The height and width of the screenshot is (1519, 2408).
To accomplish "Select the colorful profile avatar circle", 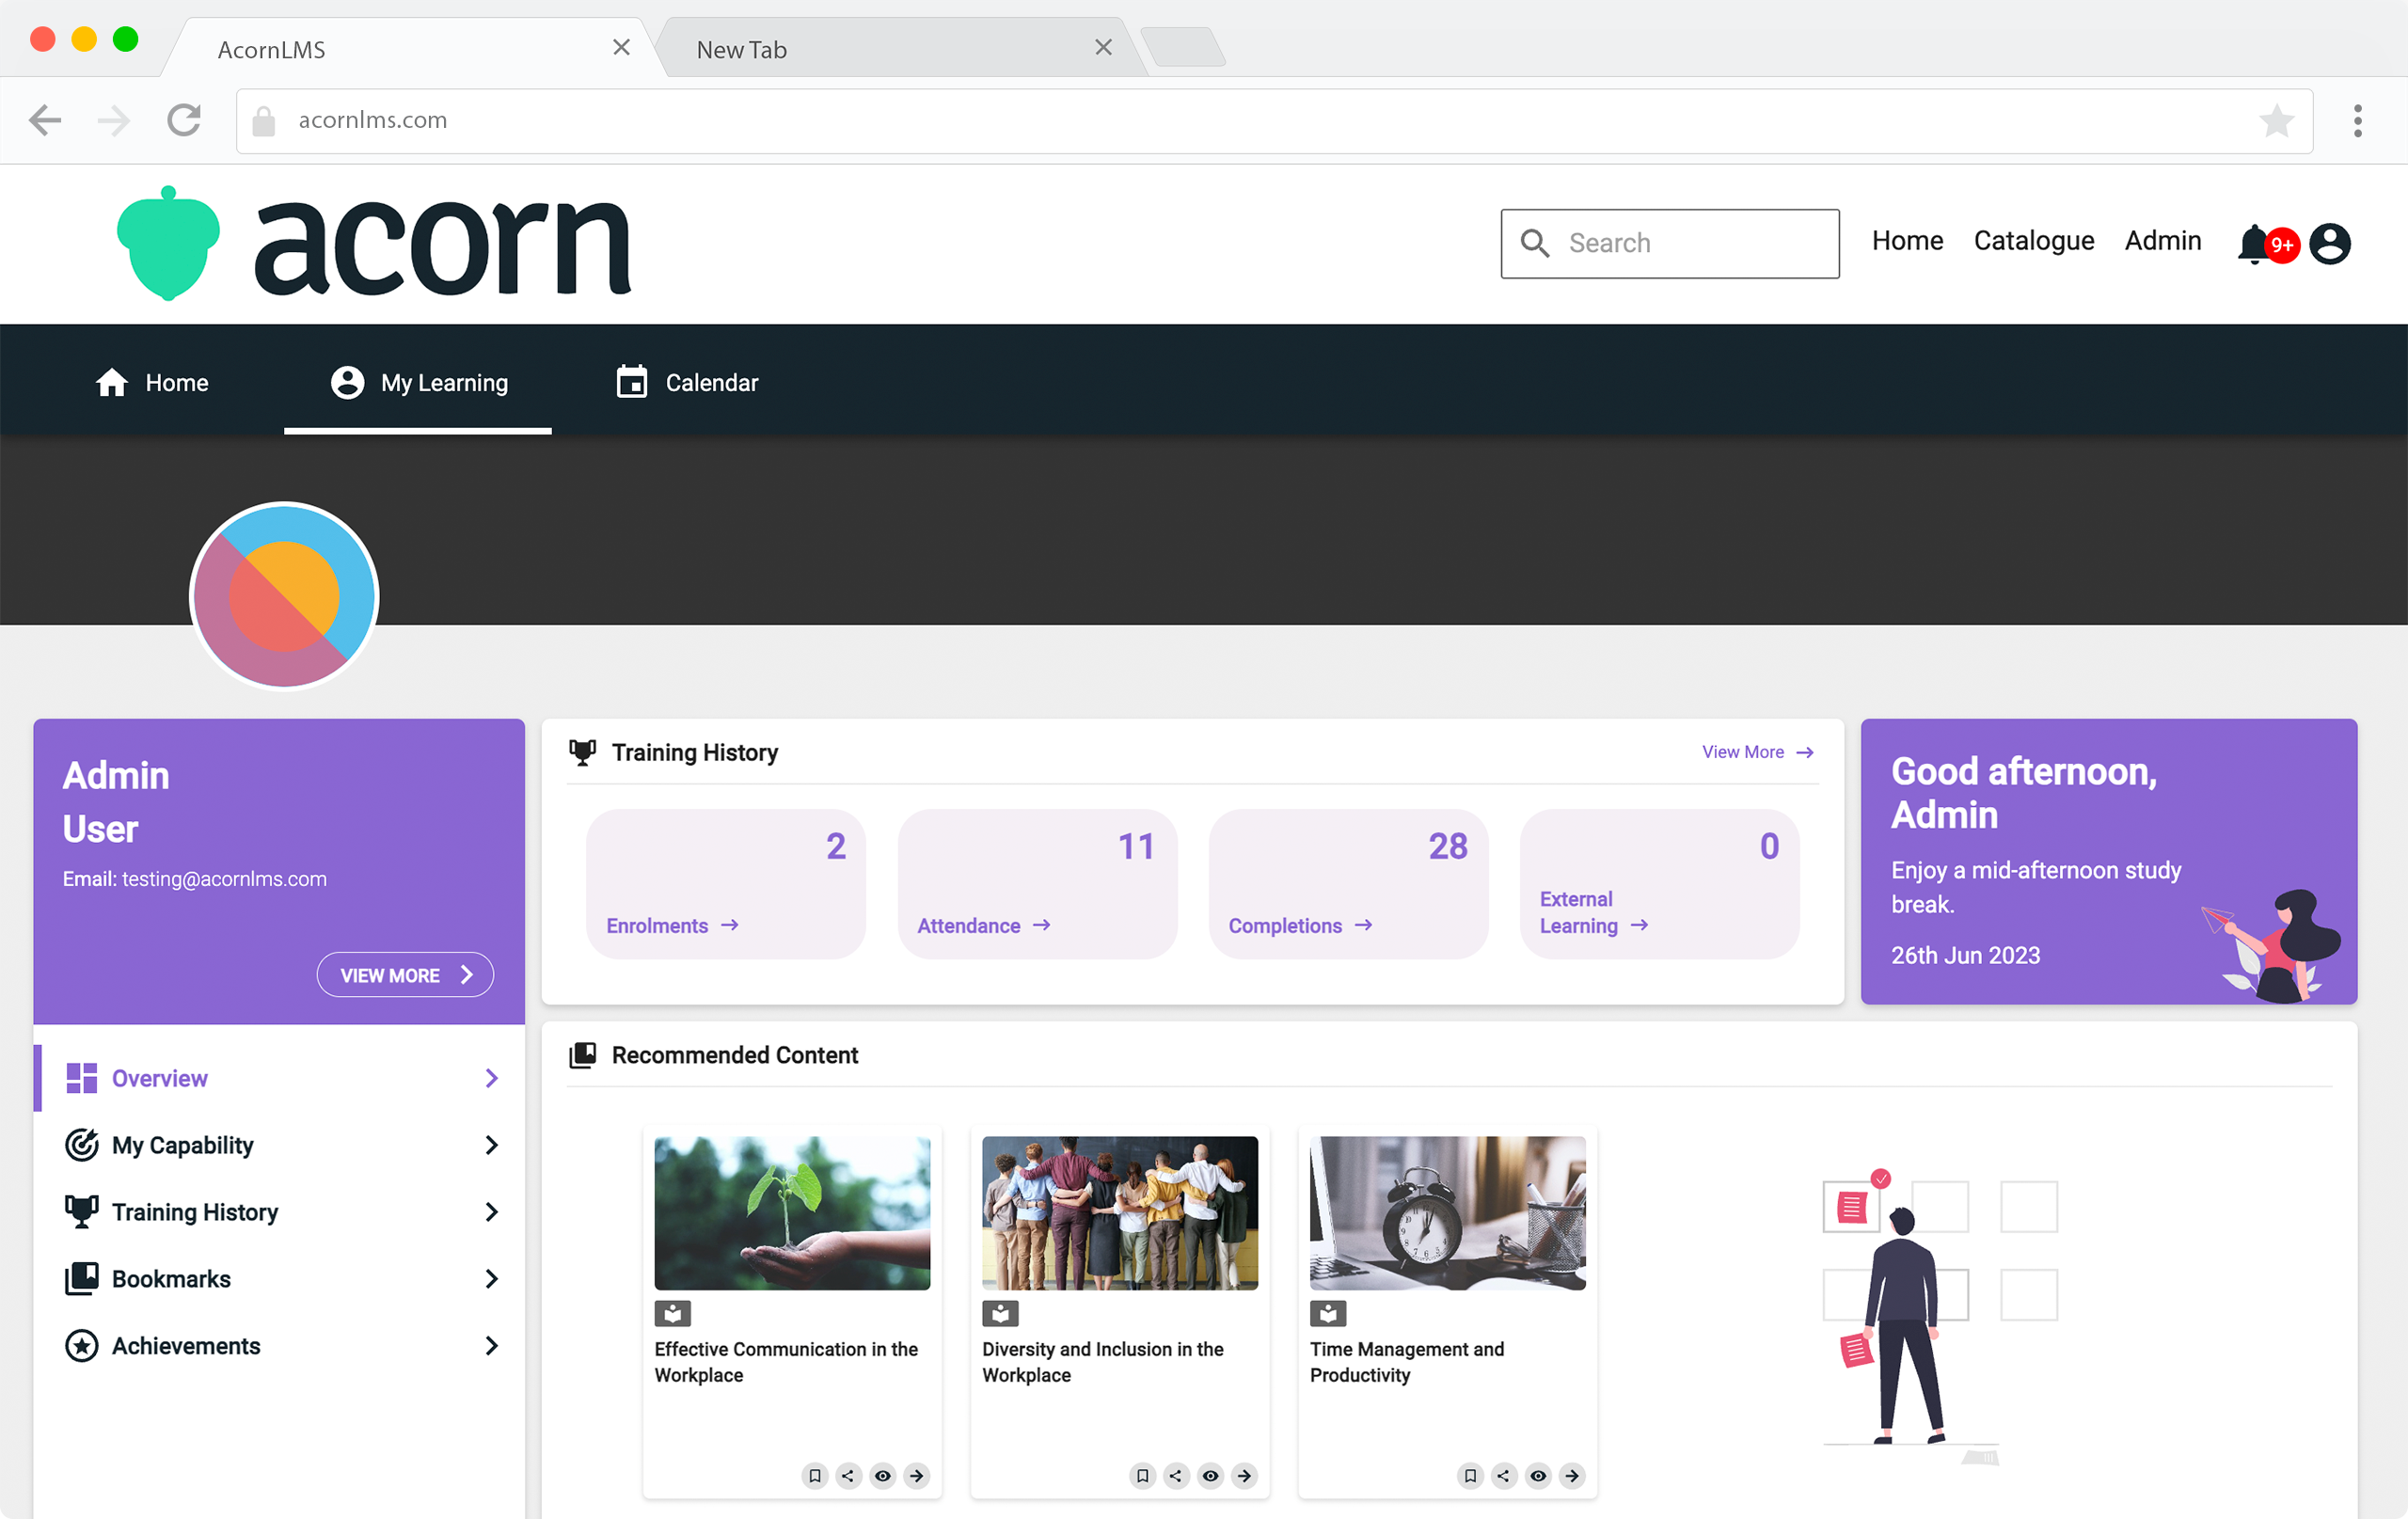I will (x=283, y=597).
